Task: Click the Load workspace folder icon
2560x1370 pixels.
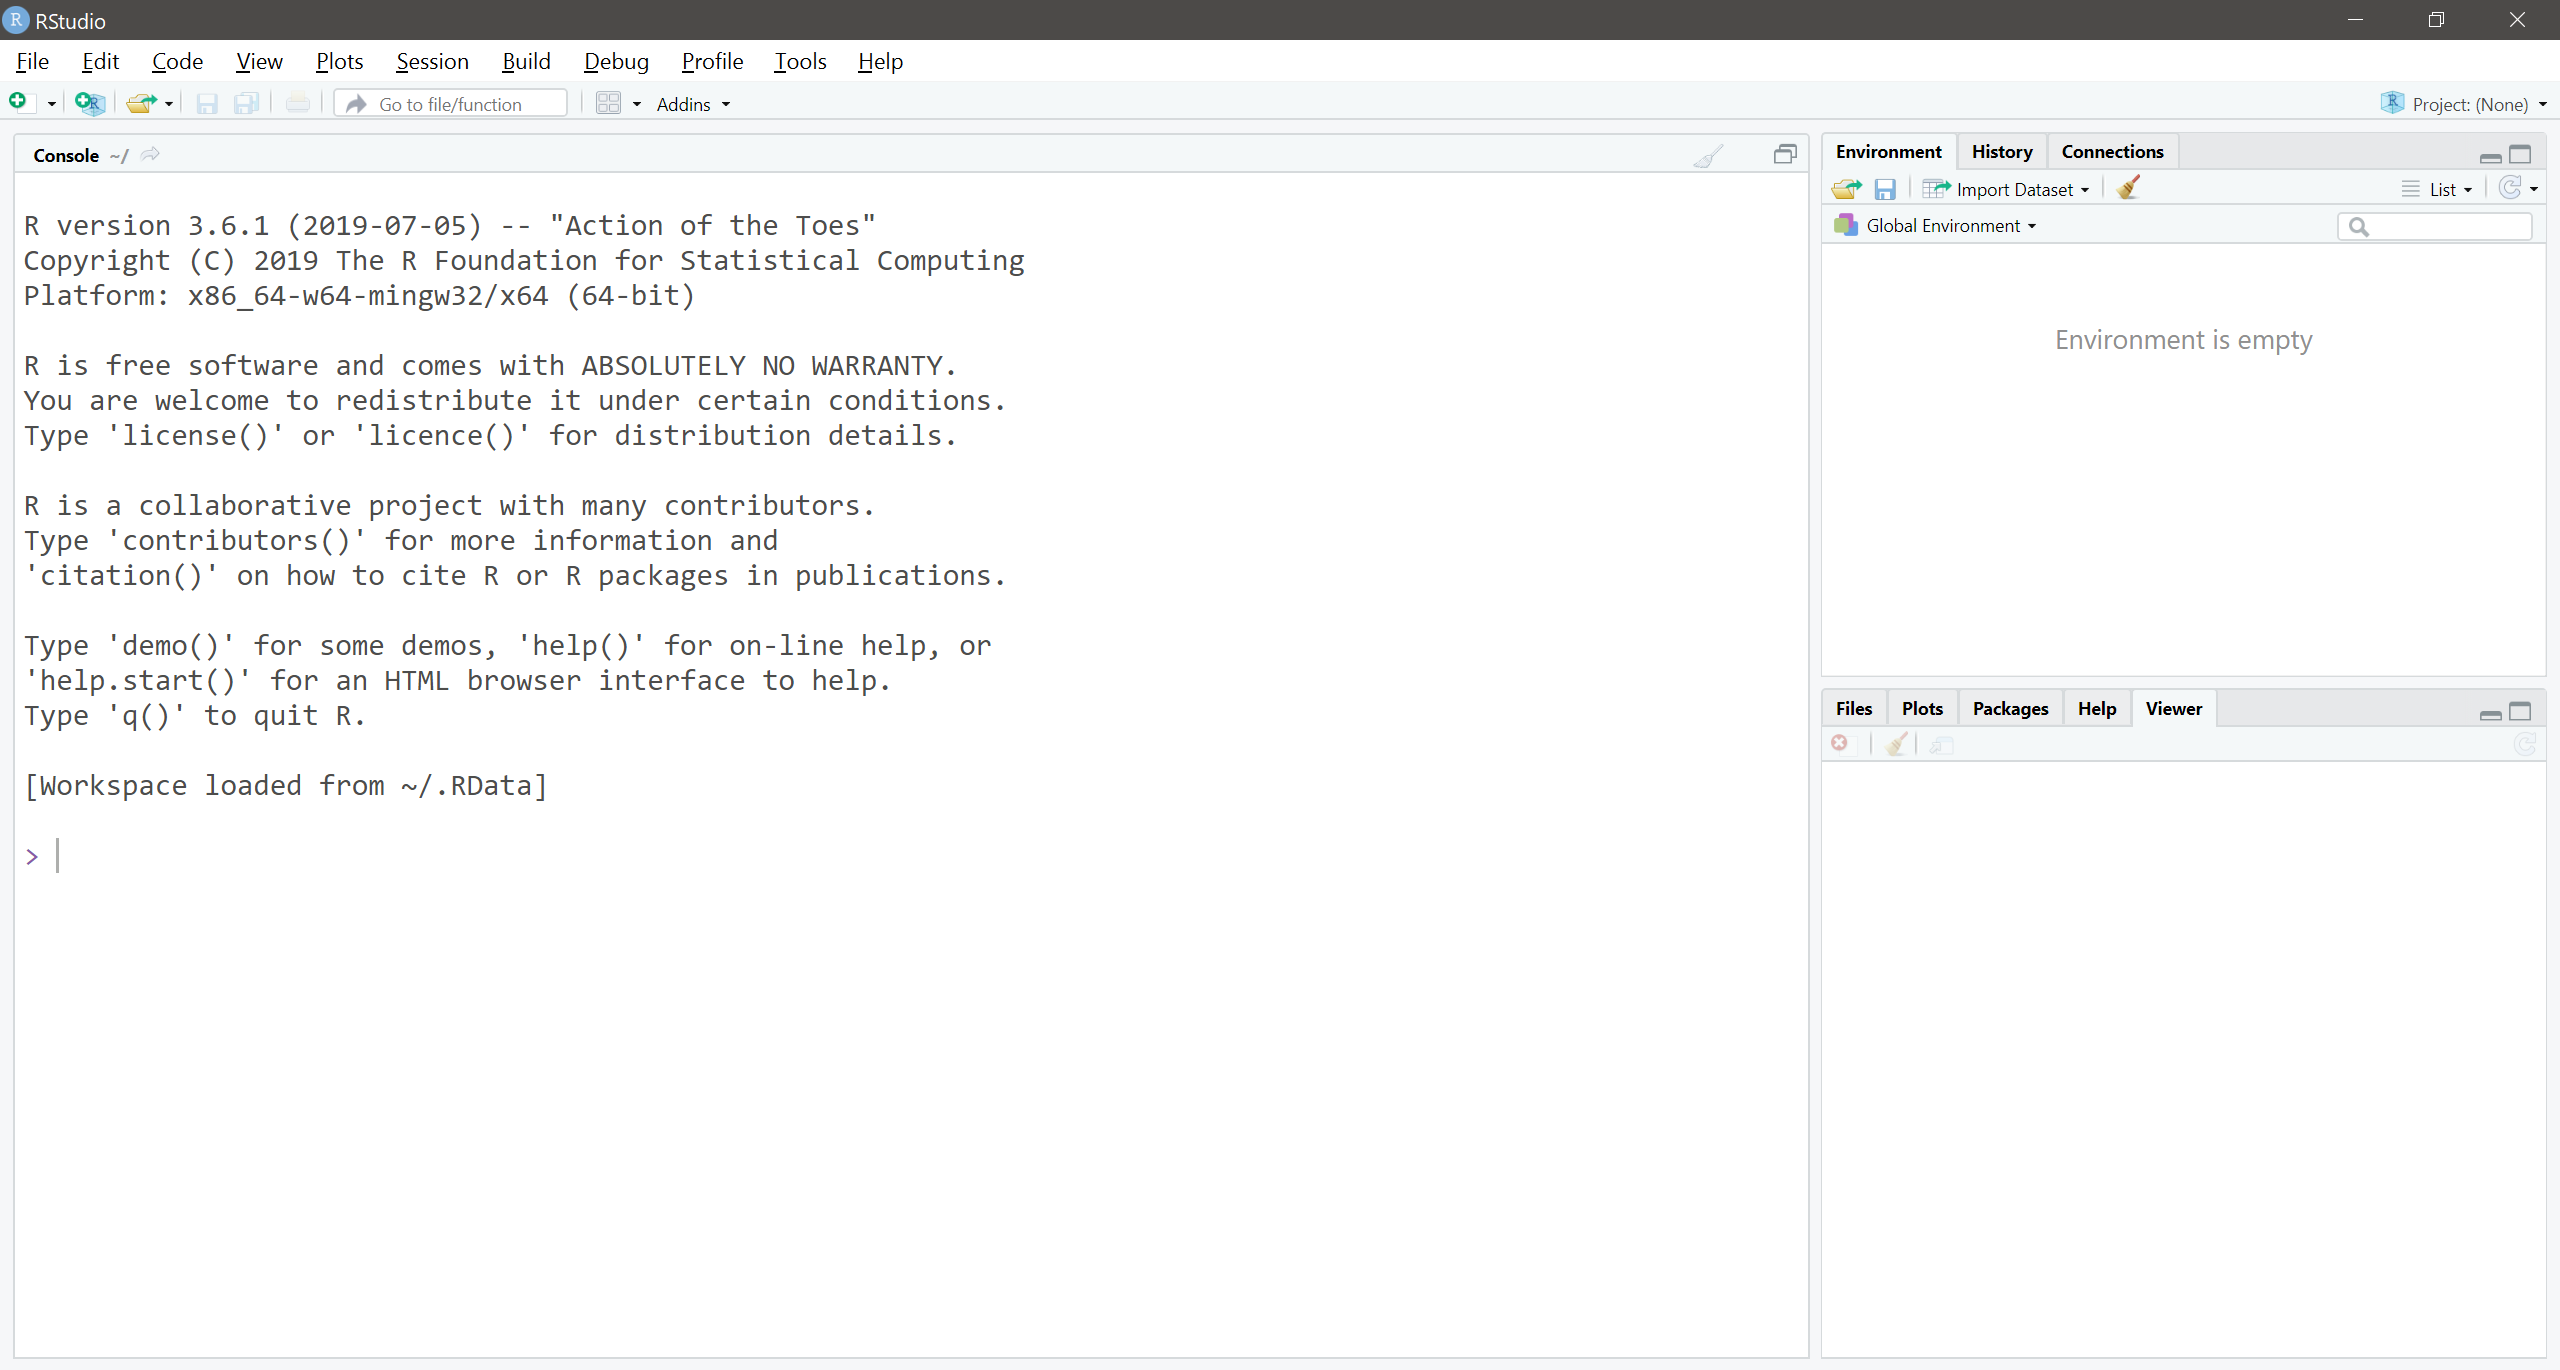Action: coord(1846,189)
